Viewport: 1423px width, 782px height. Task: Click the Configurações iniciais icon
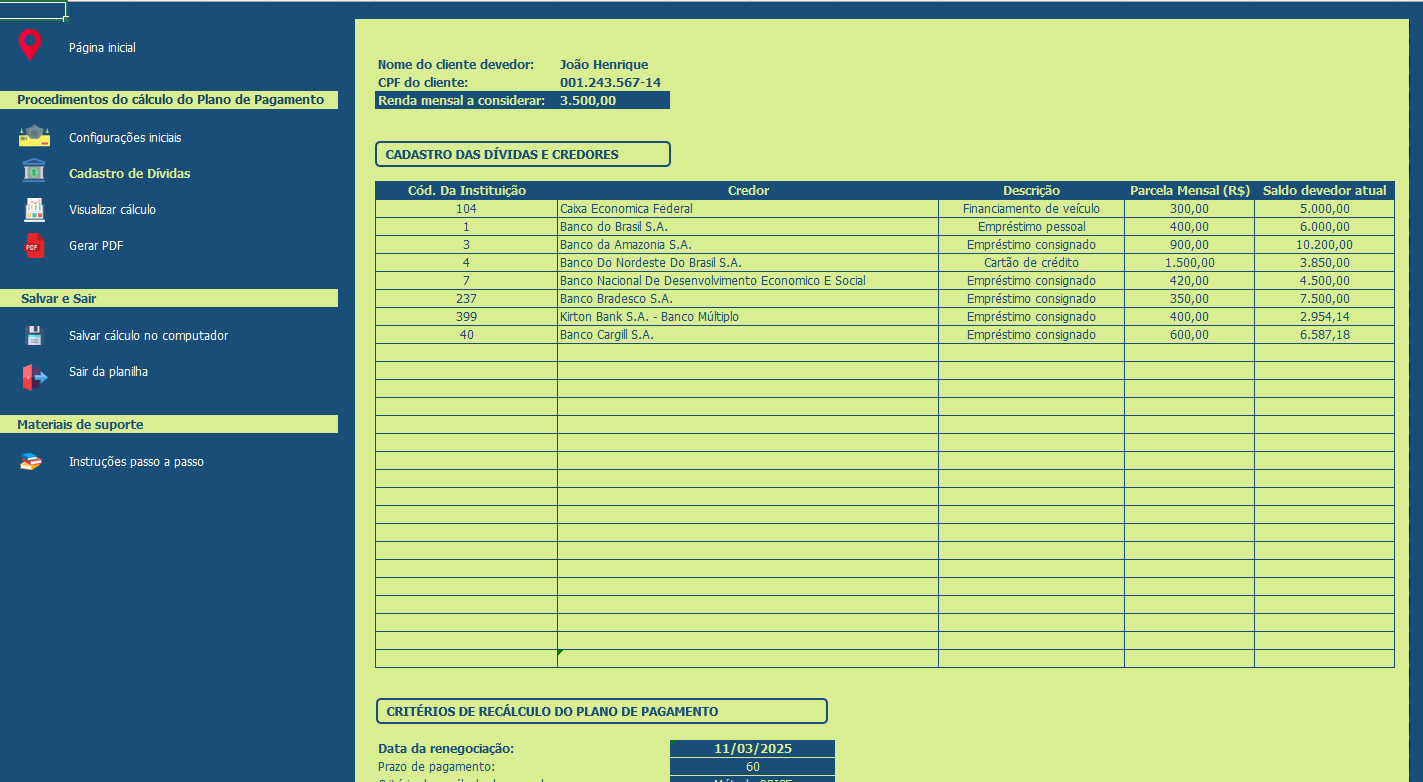click(34, 137)
